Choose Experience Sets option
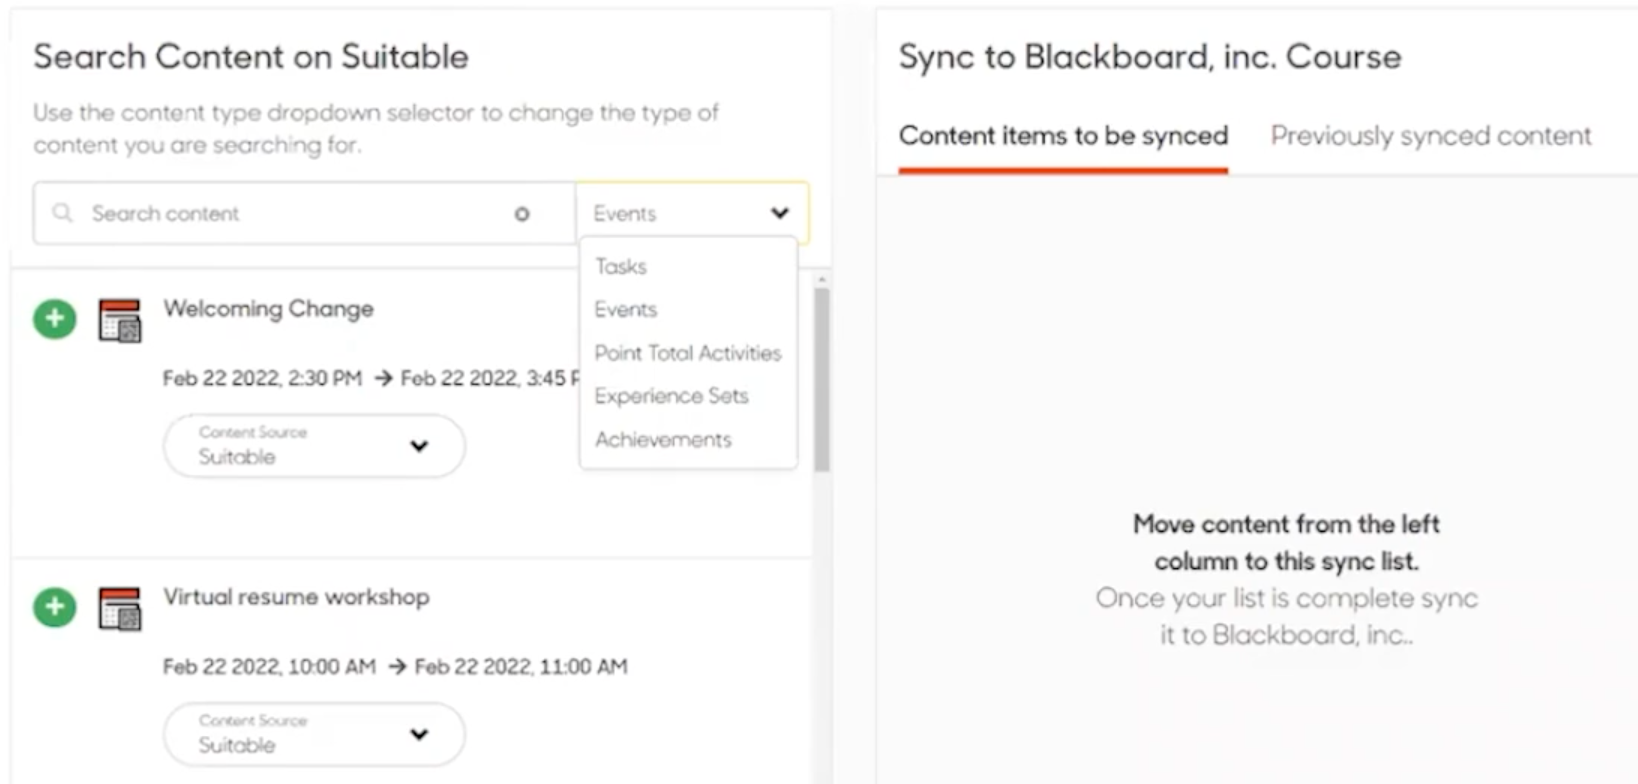This screenshot has height=784, width=1638. tap(671, 396)
